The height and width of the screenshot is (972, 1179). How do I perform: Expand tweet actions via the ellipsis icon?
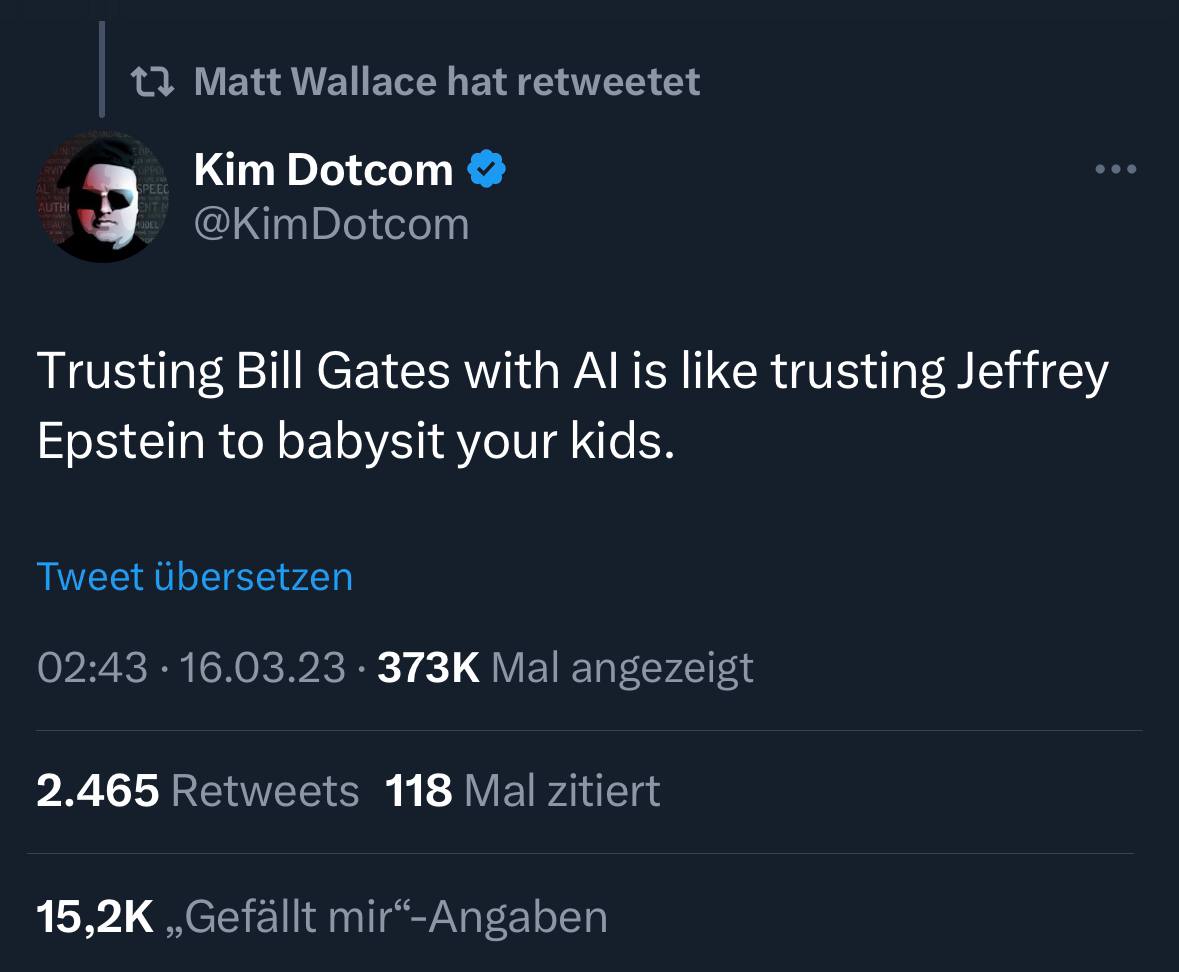click(1115, 170)
